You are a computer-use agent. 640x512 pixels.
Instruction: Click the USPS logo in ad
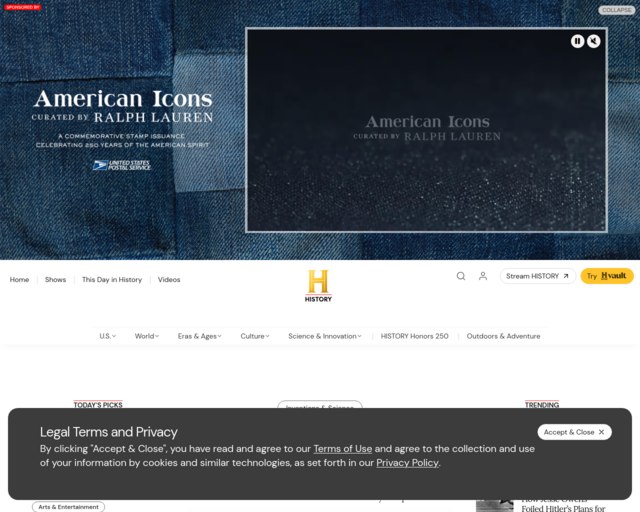pyautogui.click(x=122, y=165)
